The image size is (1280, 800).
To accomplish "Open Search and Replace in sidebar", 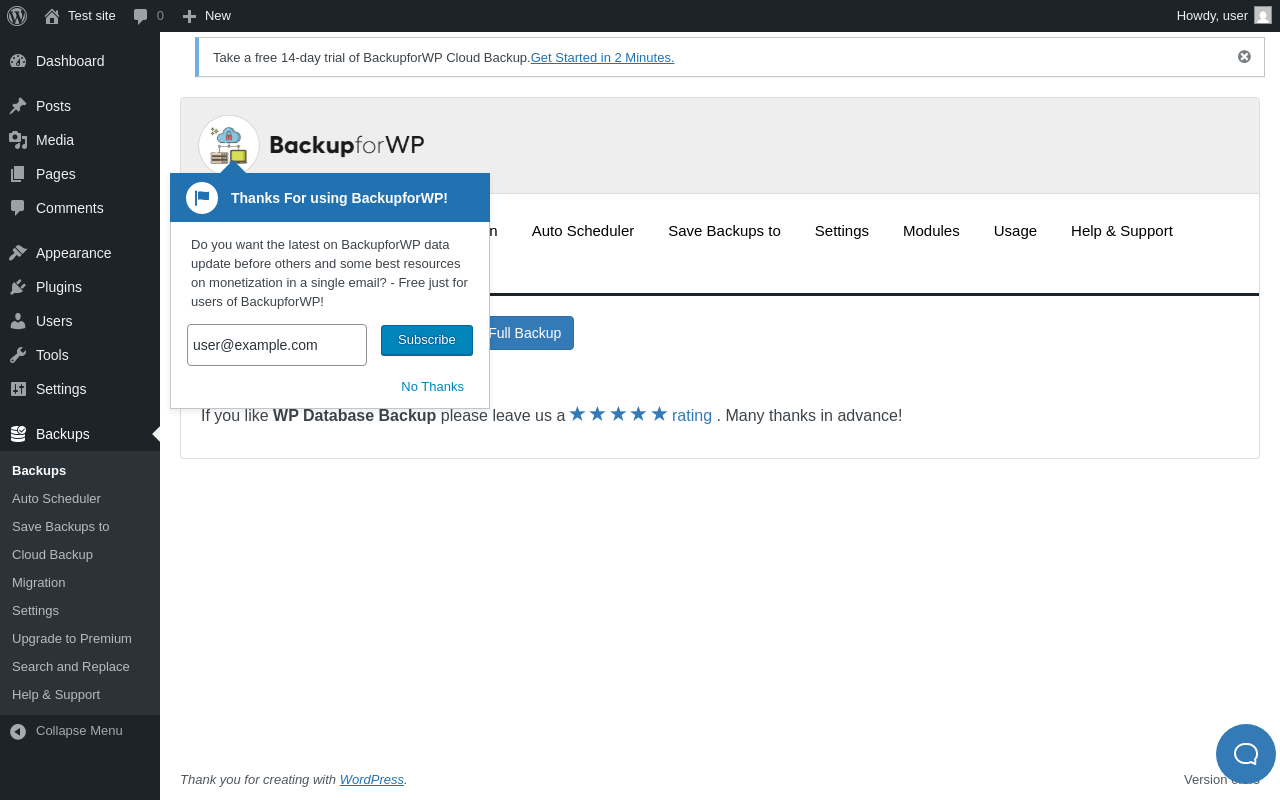I will click(71, 667).
